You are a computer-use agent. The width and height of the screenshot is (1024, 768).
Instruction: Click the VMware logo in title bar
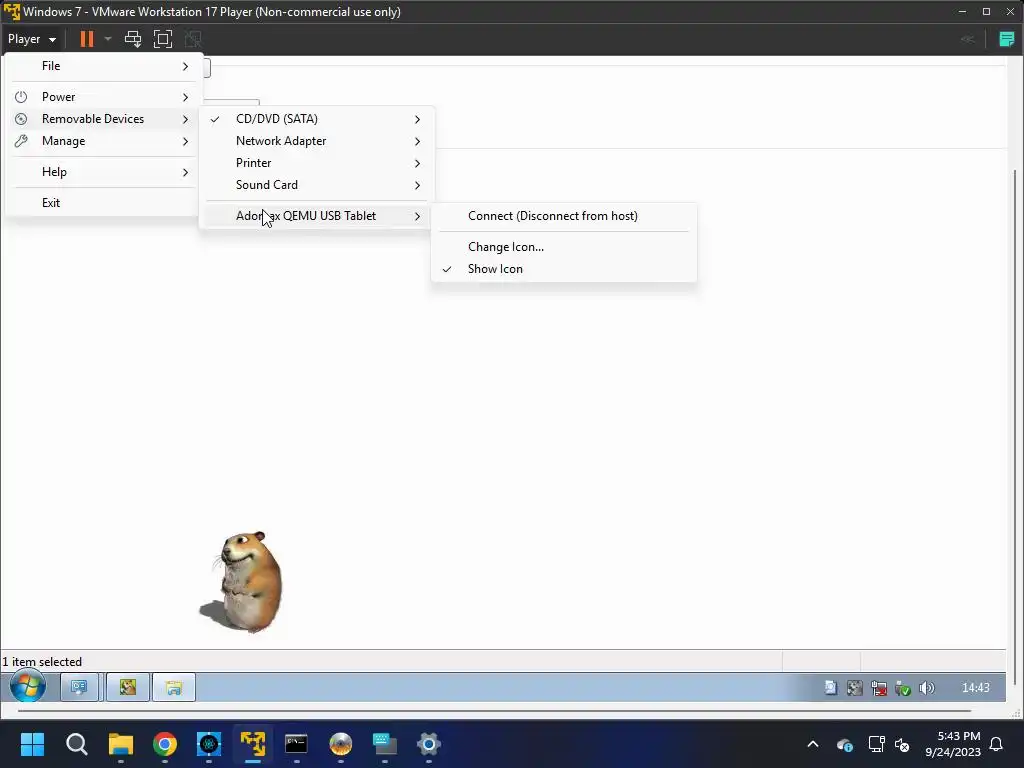pyautogui.click(x=12, y=12)
